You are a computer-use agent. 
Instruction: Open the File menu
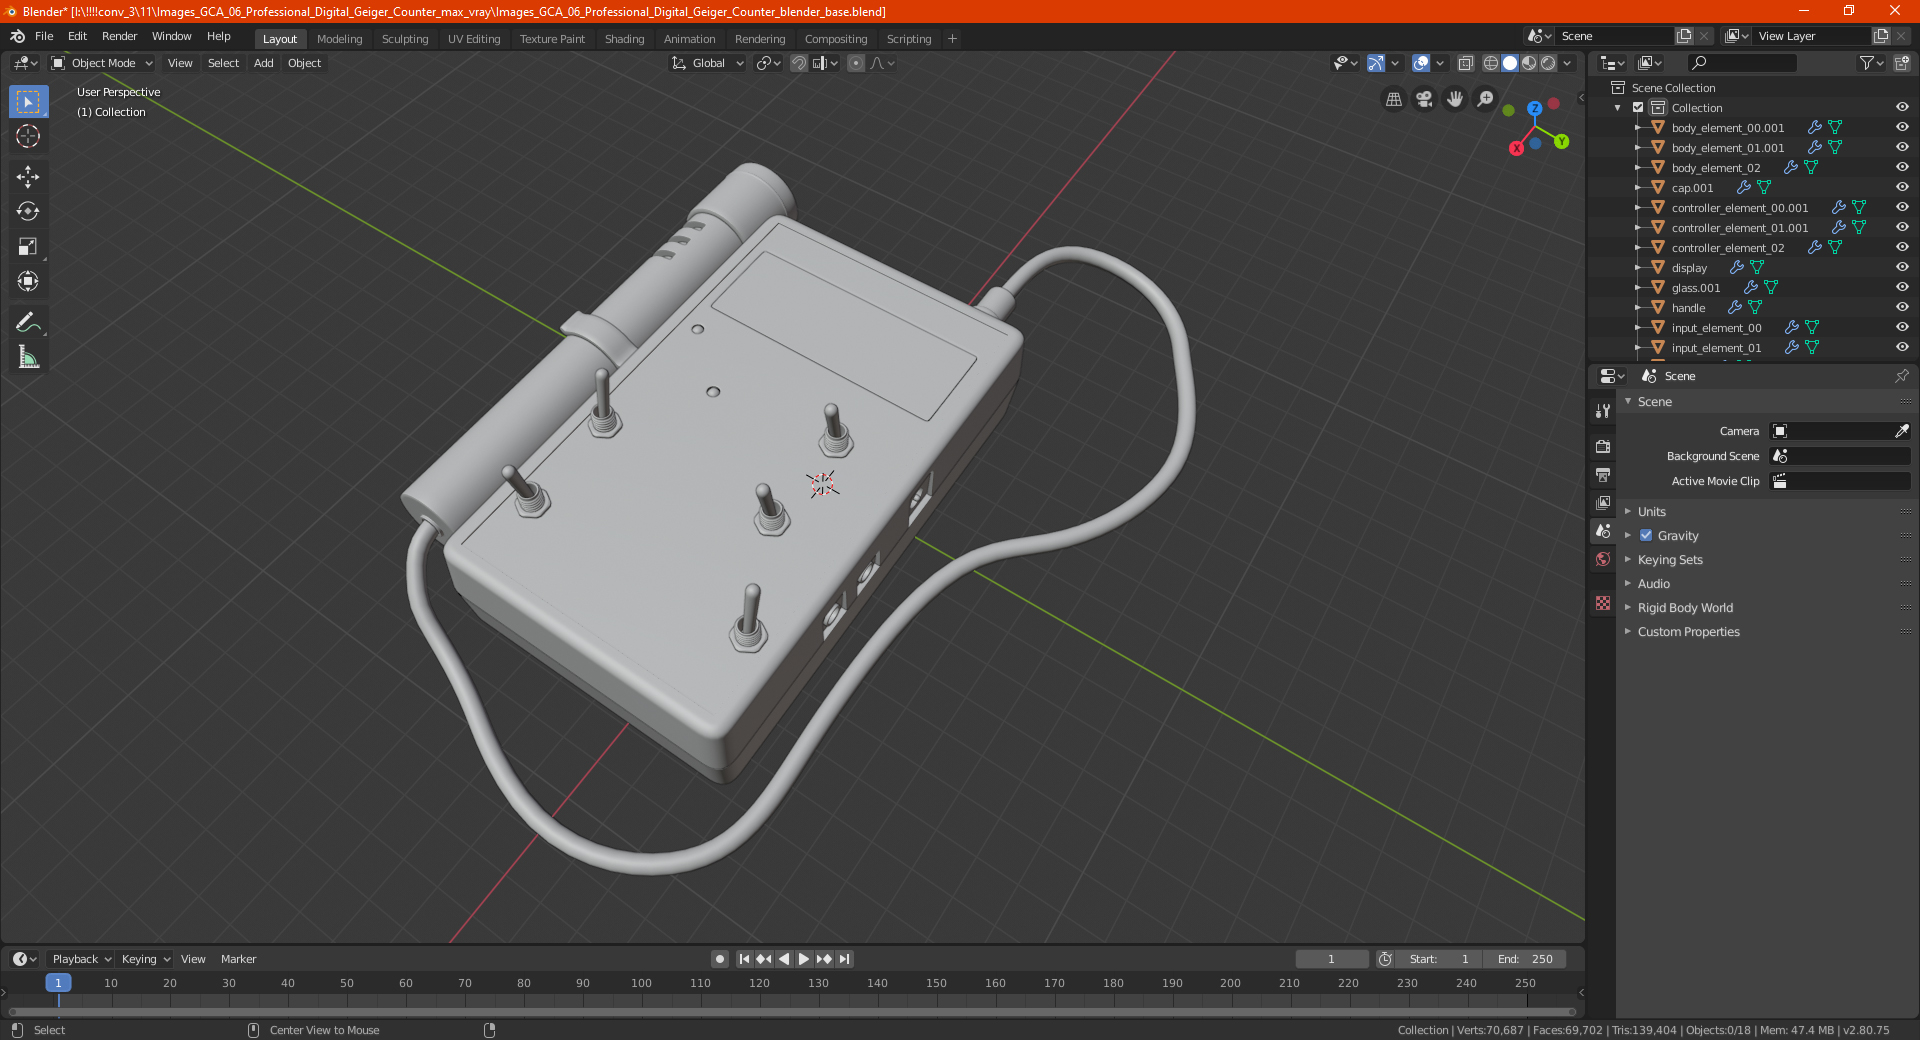44,36
